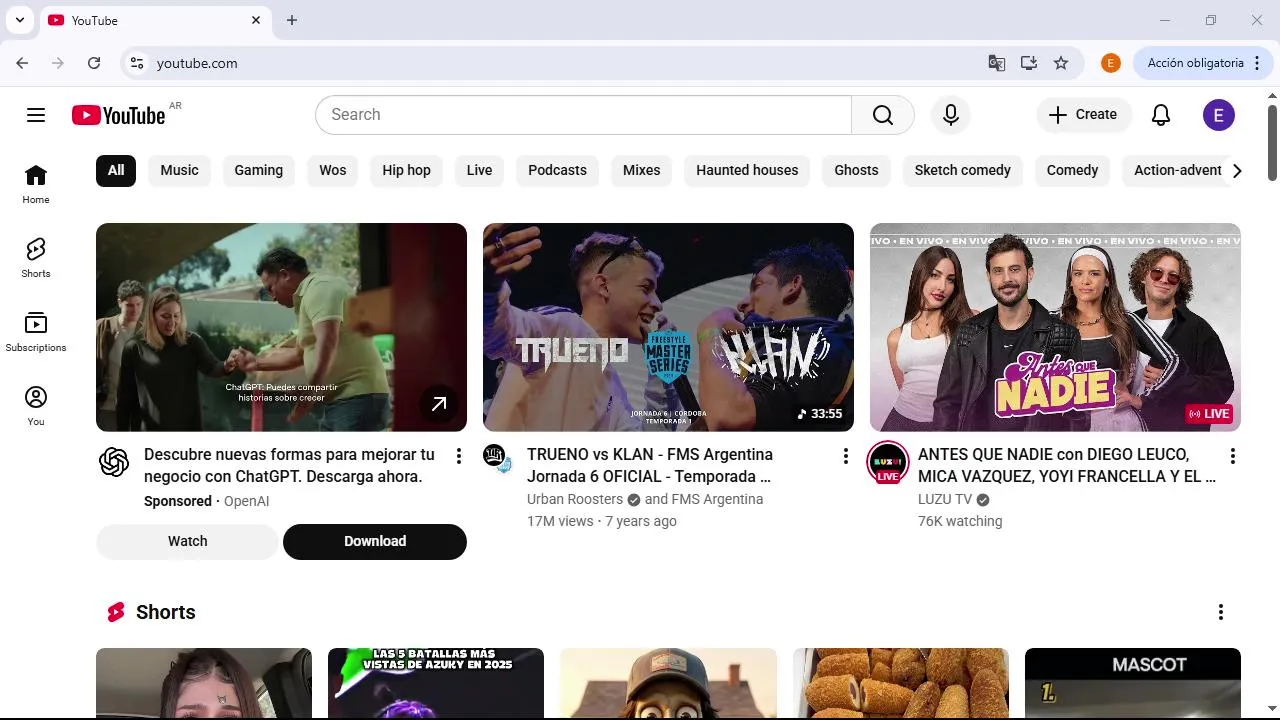Image resolution: width=1280 pixels, height=720 pixels.
Task: Click the LUZU TV live avatar
Action: [x=888, y=462]
